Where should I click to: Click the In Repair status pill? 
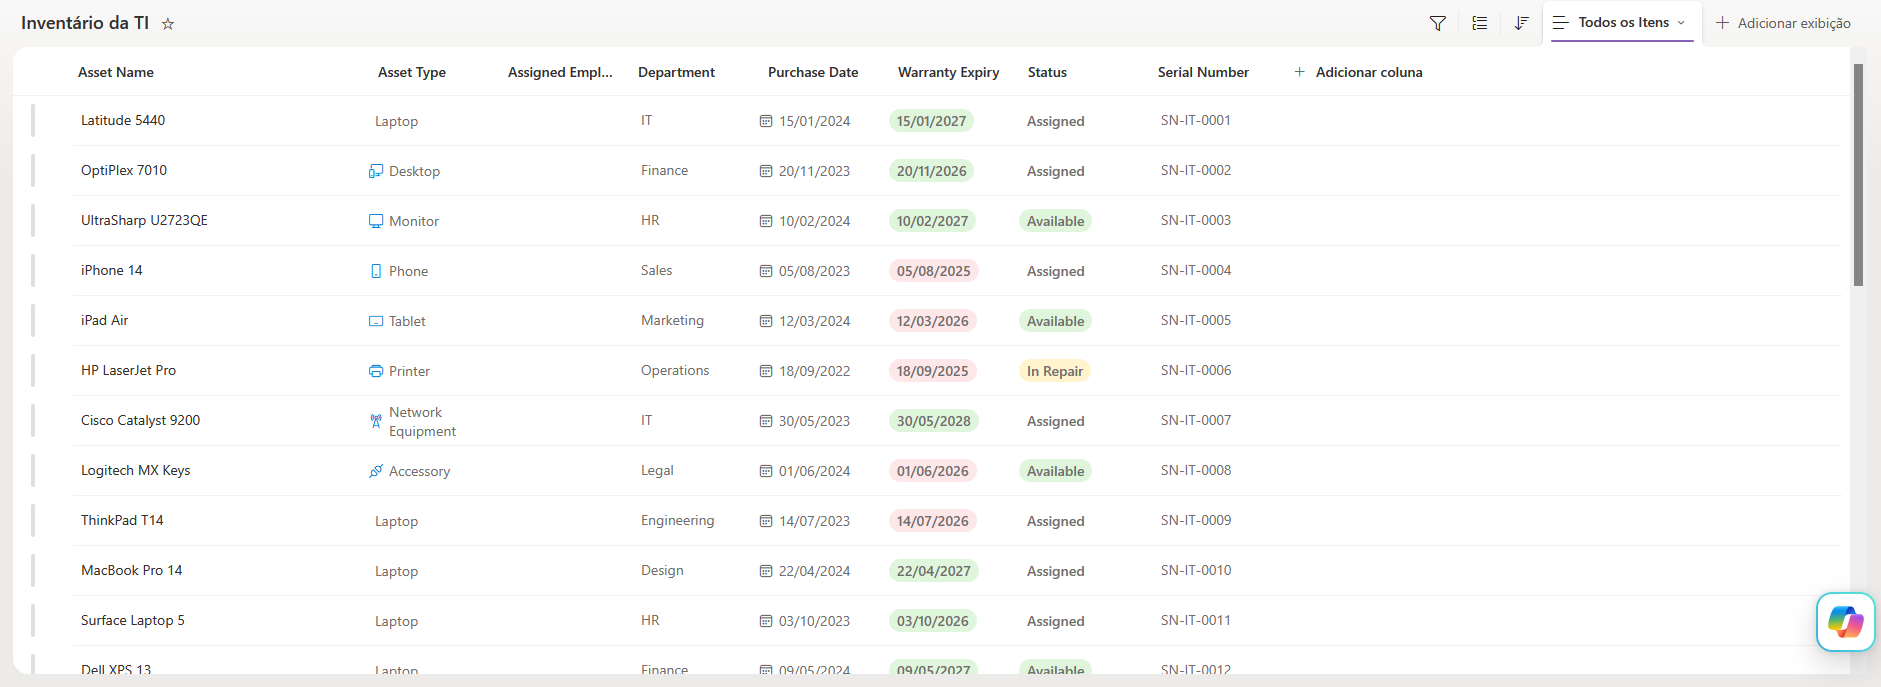coord(1054,371)
